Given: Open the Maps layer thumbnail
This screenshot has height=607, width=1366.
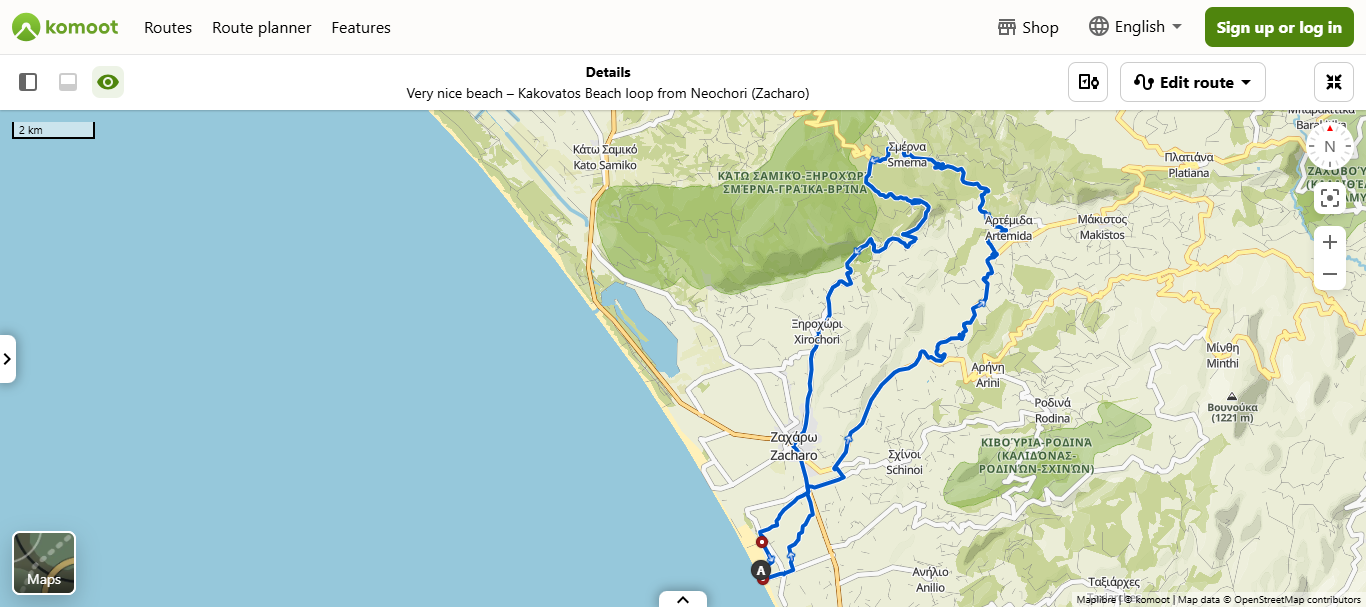Looking at the screenshot, I should 44,563.
